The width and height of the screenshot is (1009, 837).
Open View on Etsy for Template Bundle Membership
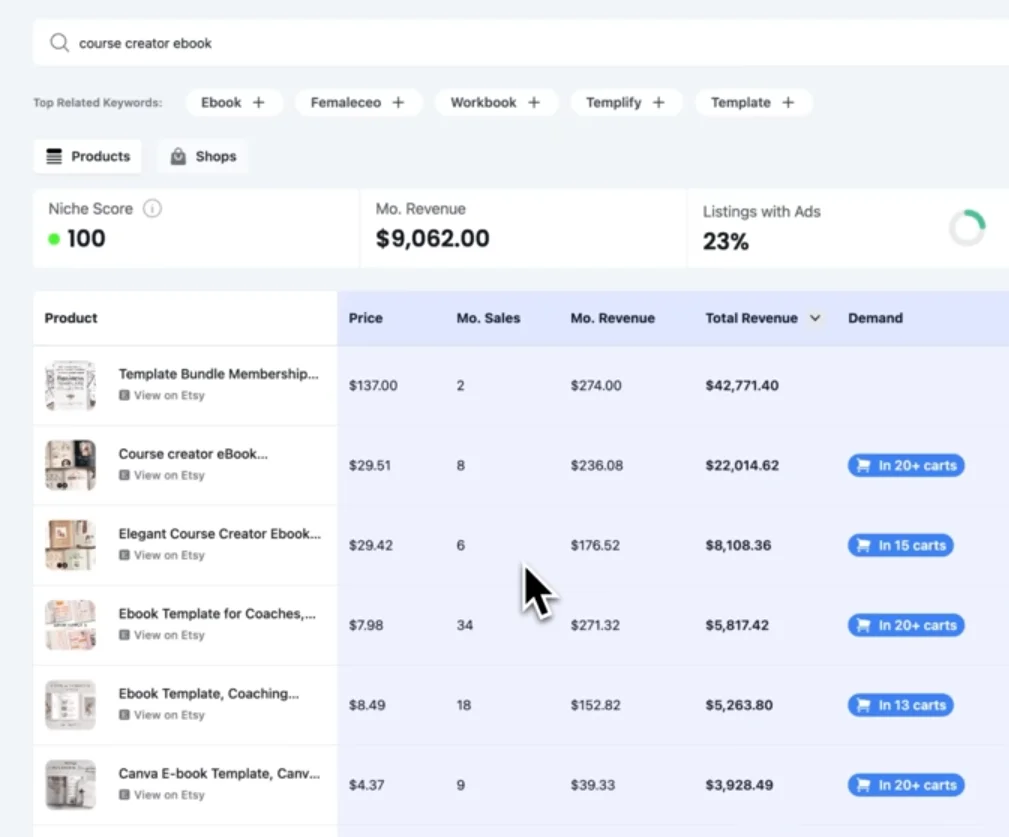tap(168, 395)
